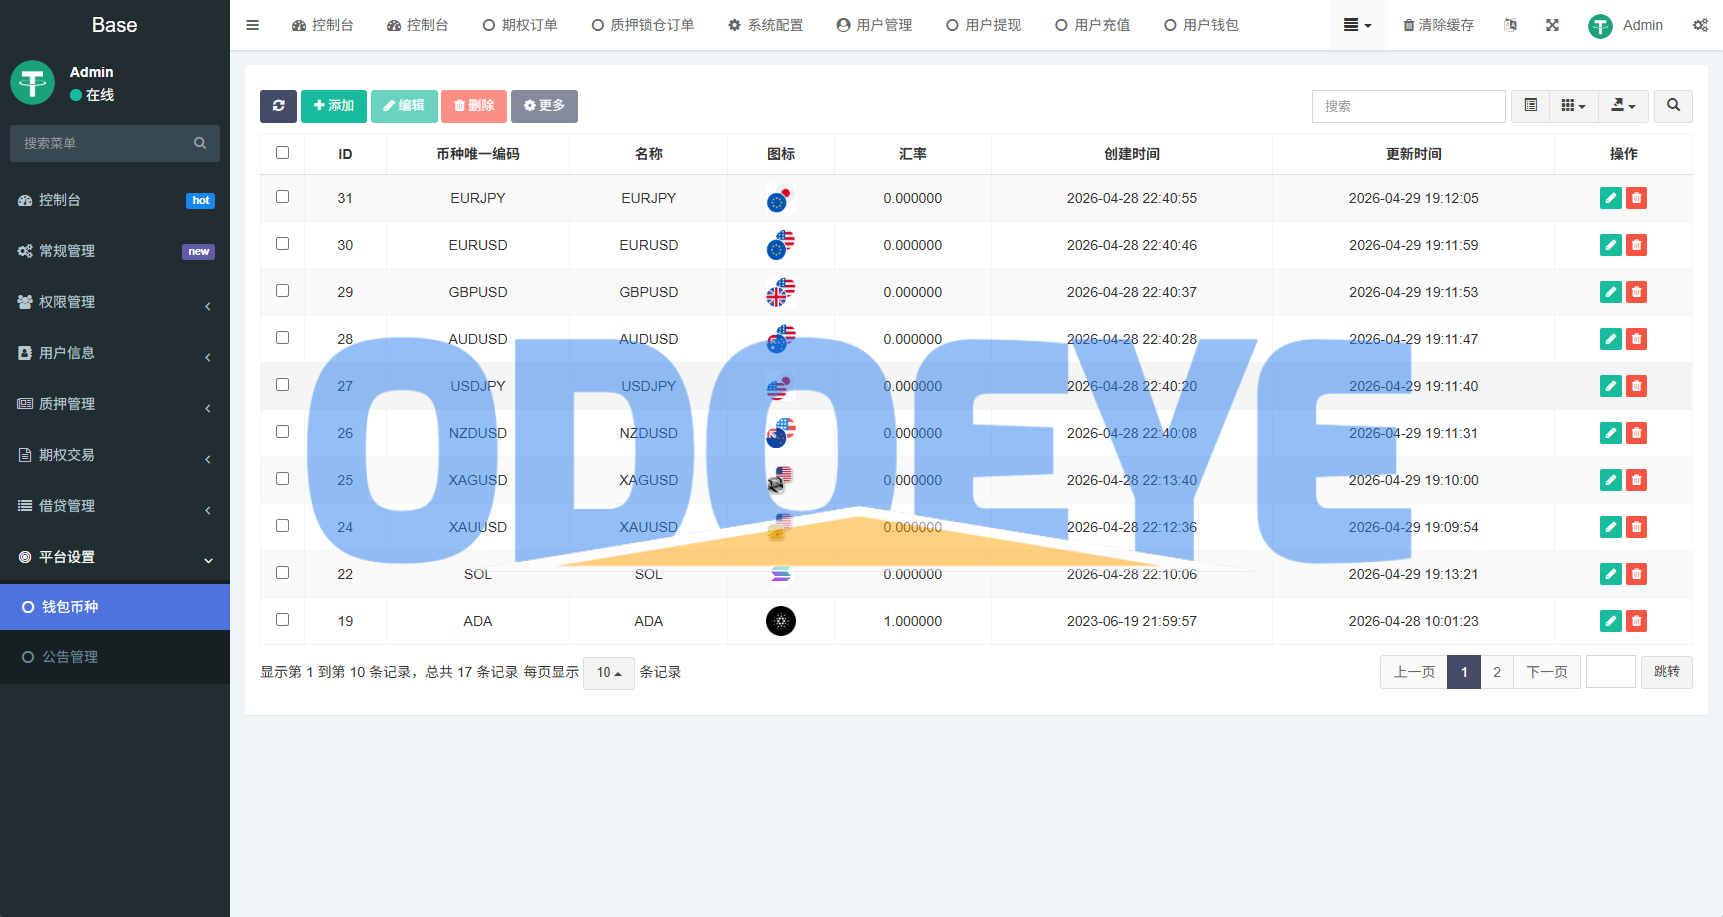Image resolution: width=1723 pixels, height=917 pixels.
Task: Switch to the 用户管理 tab
Action: coord(874,25)
